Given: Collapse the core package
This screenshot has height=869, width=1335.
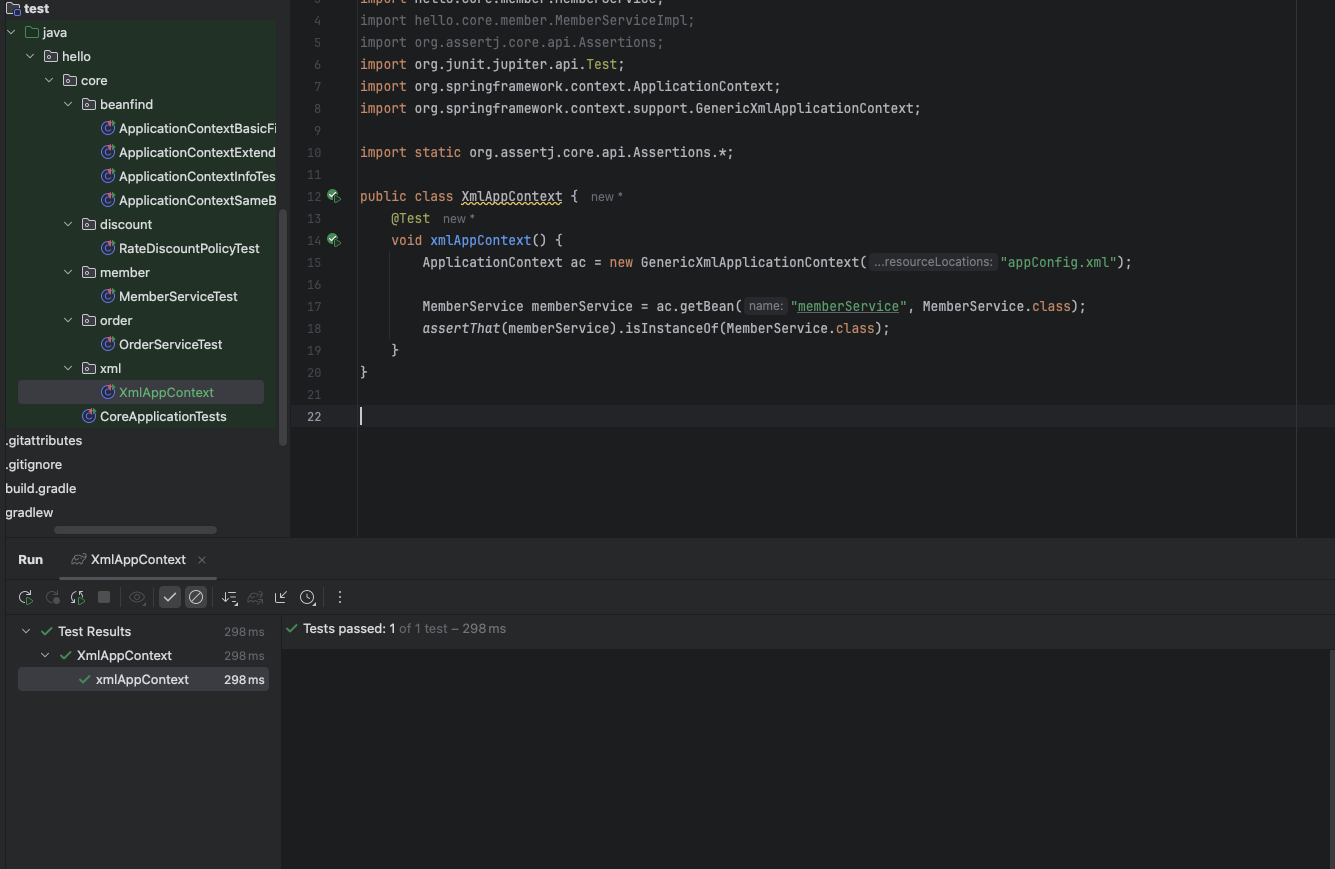Looking at the screenshot, I should [x=50, y=81].
